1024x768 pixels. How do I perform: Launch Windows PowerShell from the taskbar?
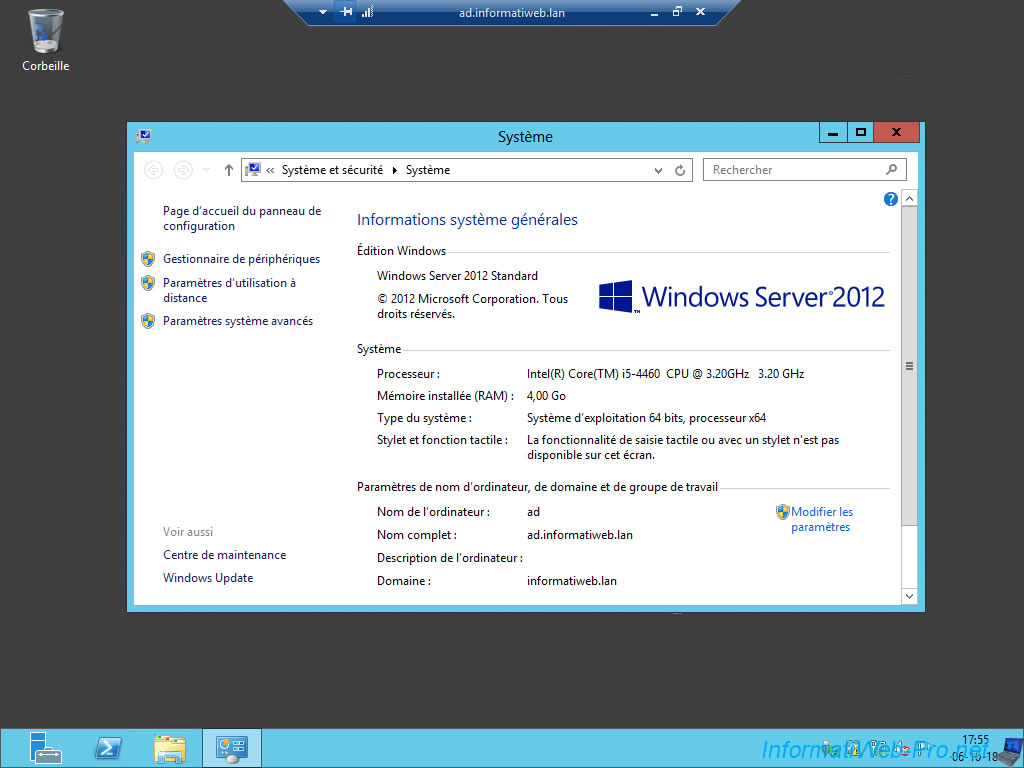pos(108,748)
